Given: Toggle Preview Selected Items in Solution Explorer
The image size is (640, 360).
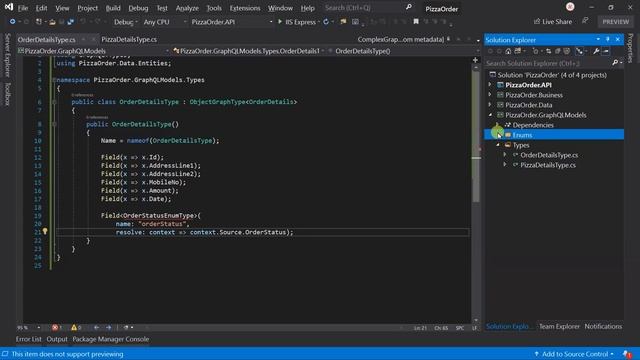Looking at the screenshot, I should (606, 51).
